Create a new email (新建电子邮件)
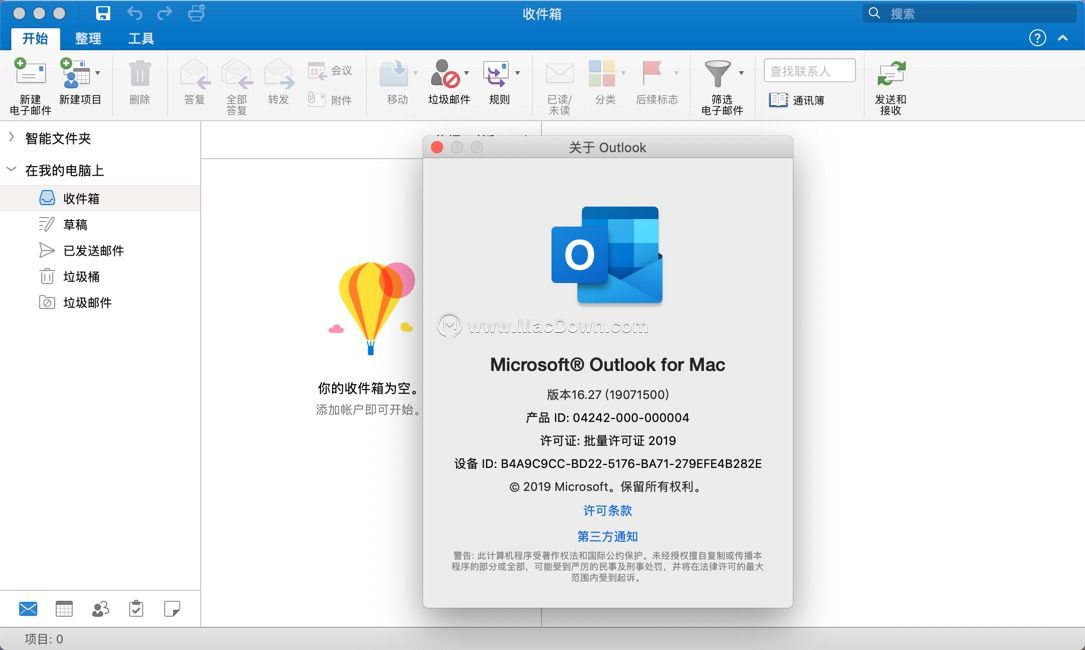Viewport: 1085px width, 650px height. pos(30,87)
